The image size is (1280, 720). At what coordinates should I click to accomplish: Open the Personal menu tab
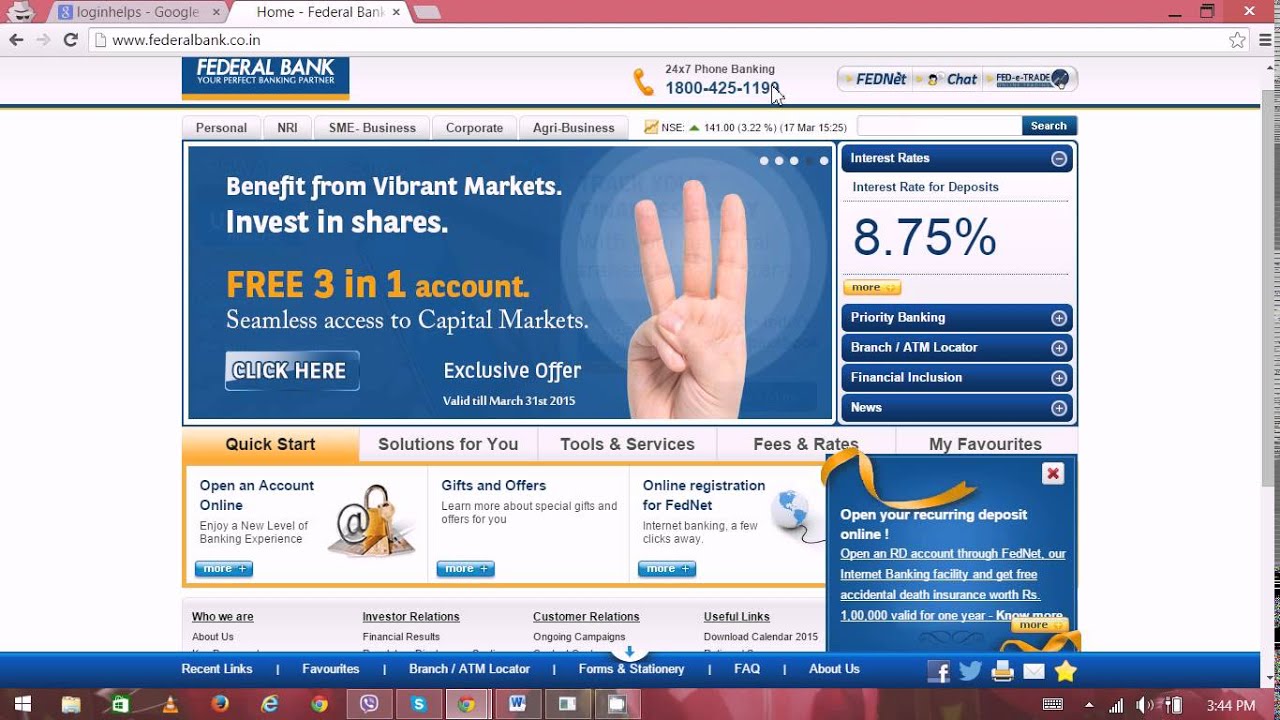(x=221, y=128)
